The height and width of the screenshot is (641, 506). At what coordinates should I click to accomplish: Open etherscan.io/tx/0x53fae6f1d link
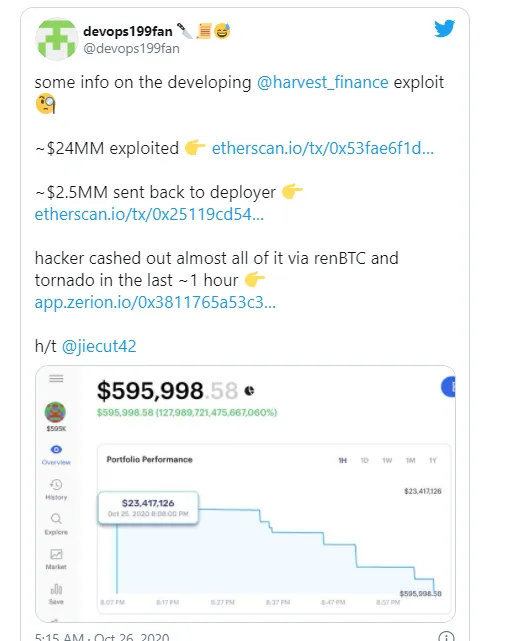[322, 148]
